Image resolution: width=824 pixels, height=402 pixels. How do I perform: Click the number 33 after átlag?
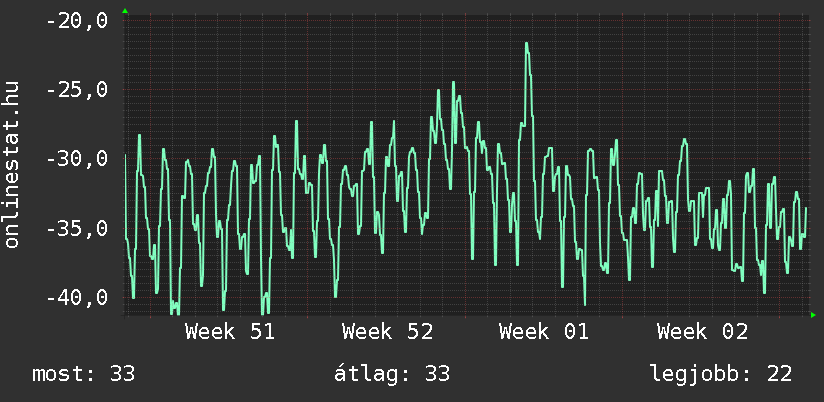(x=437, y=374)
